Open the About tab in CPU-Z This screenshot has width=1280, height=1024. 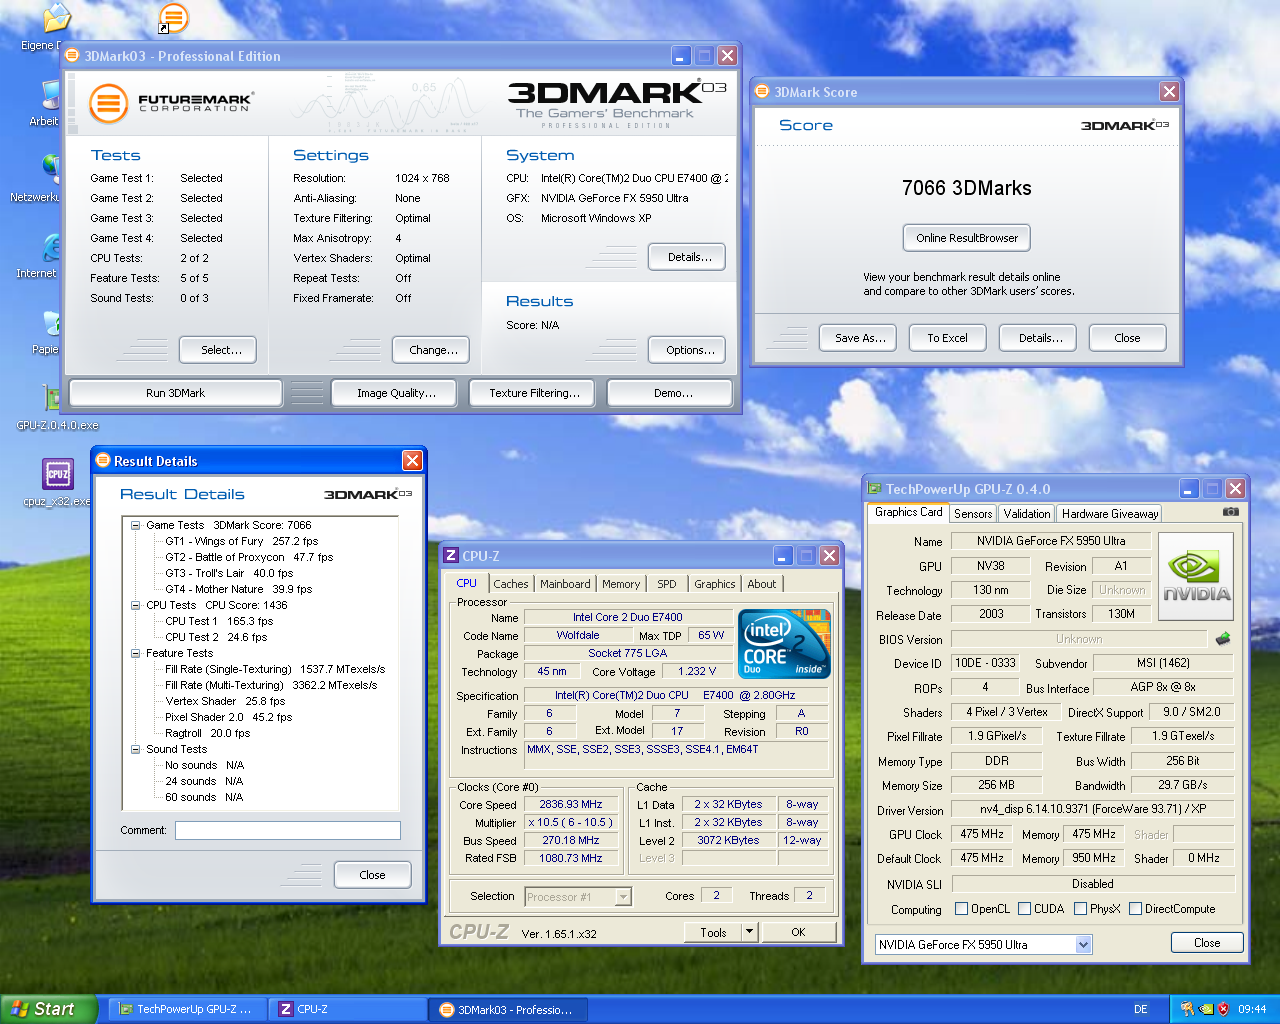pyautogui.click(x=762, y=584)
